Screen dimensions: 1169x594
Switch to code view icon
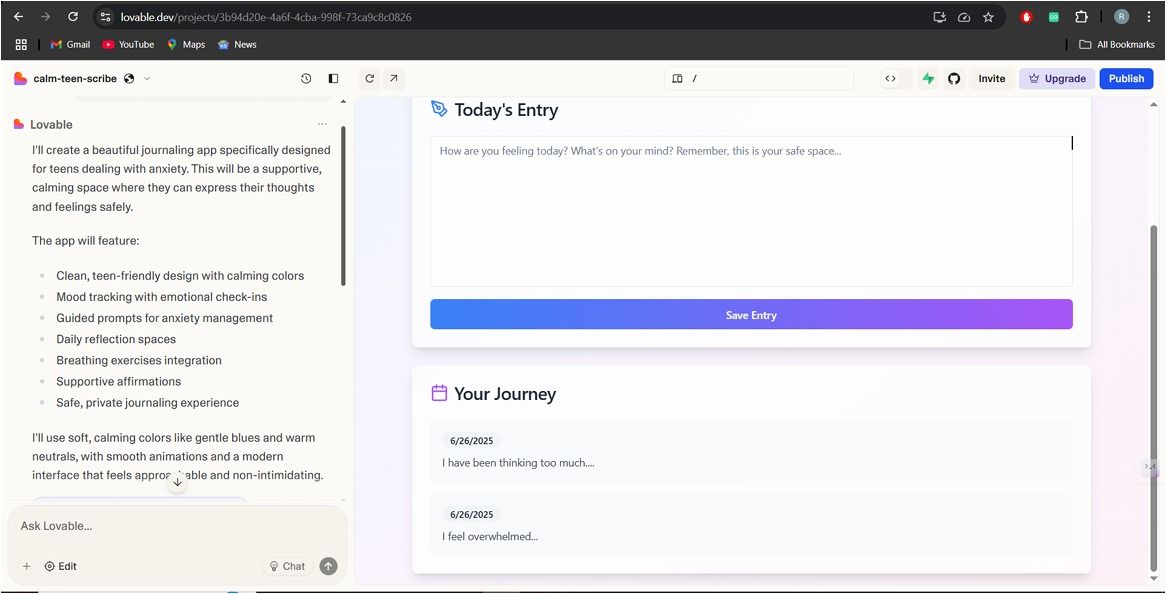[x=890, y=78]
